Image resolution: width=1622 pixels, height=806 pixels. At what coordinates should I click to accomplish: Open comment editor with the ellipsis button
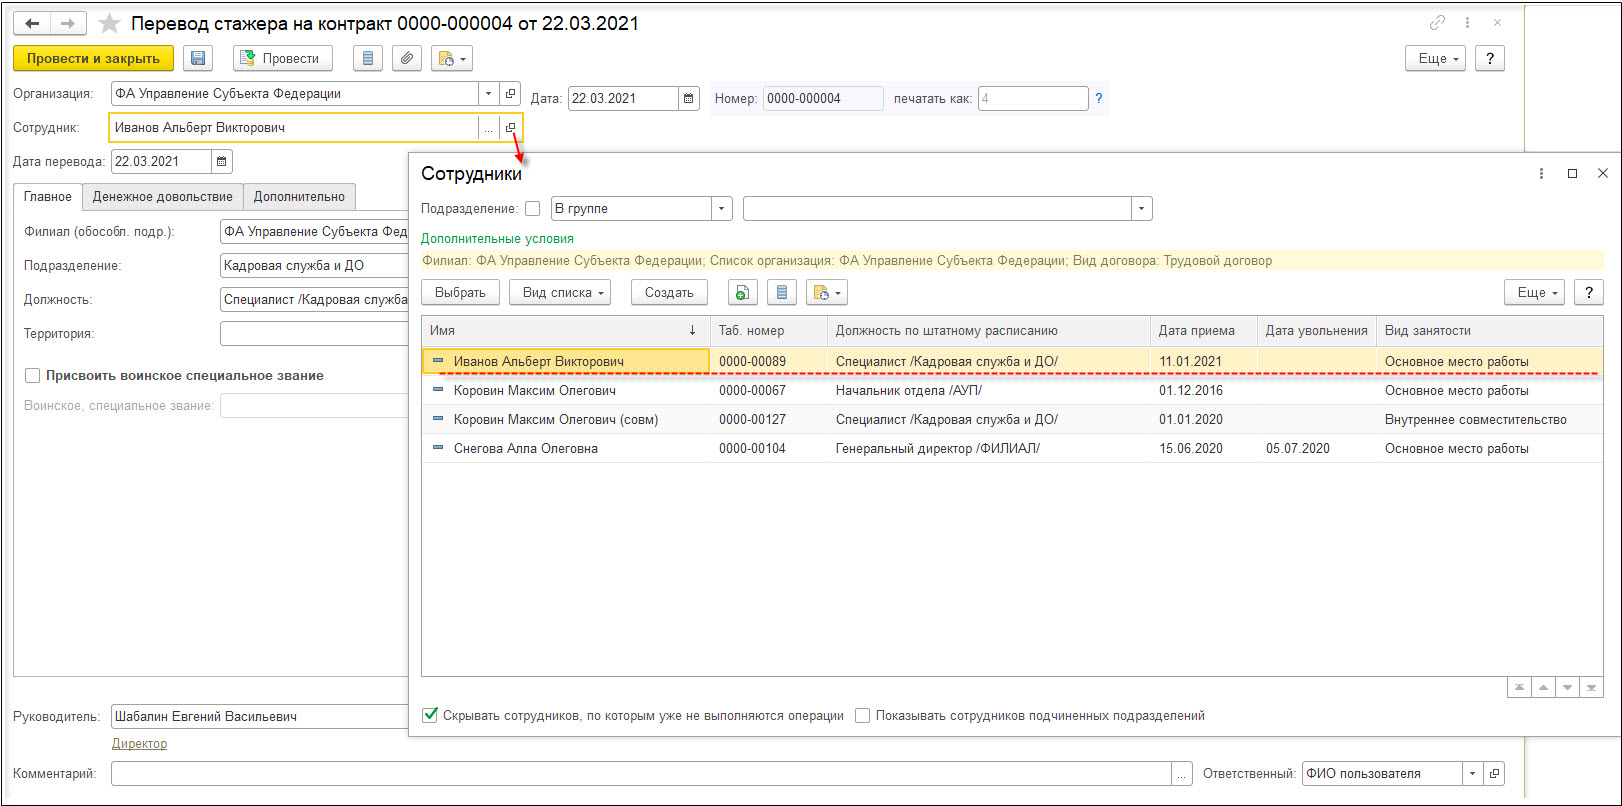tap(1182, 773)
